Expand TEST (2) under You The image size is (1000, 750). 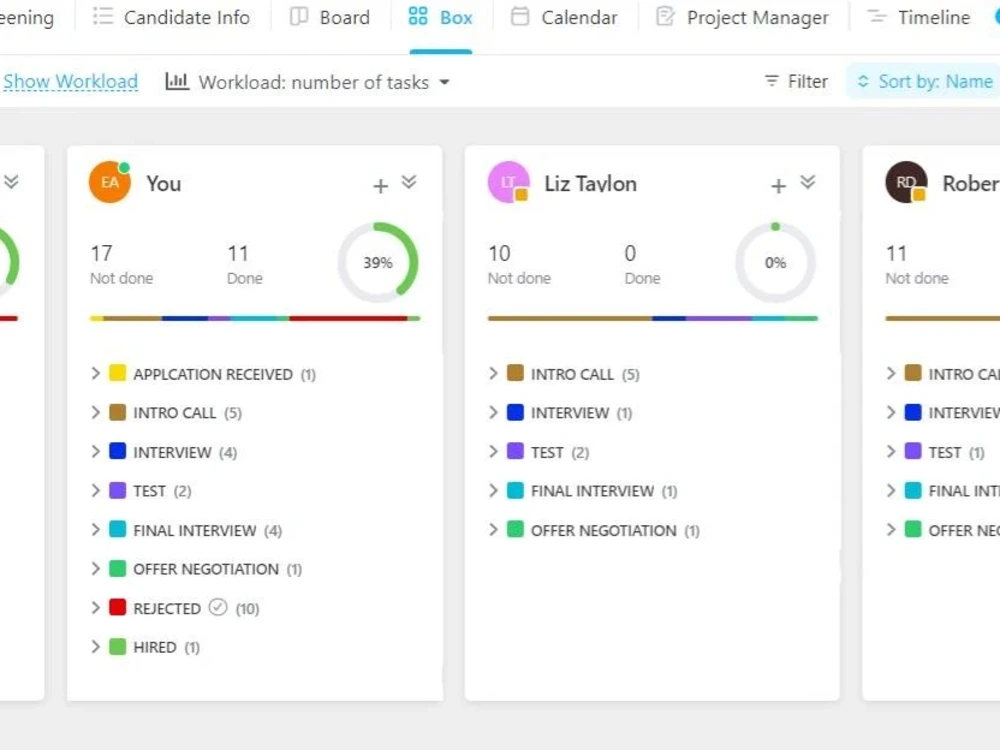pos(95,490)
